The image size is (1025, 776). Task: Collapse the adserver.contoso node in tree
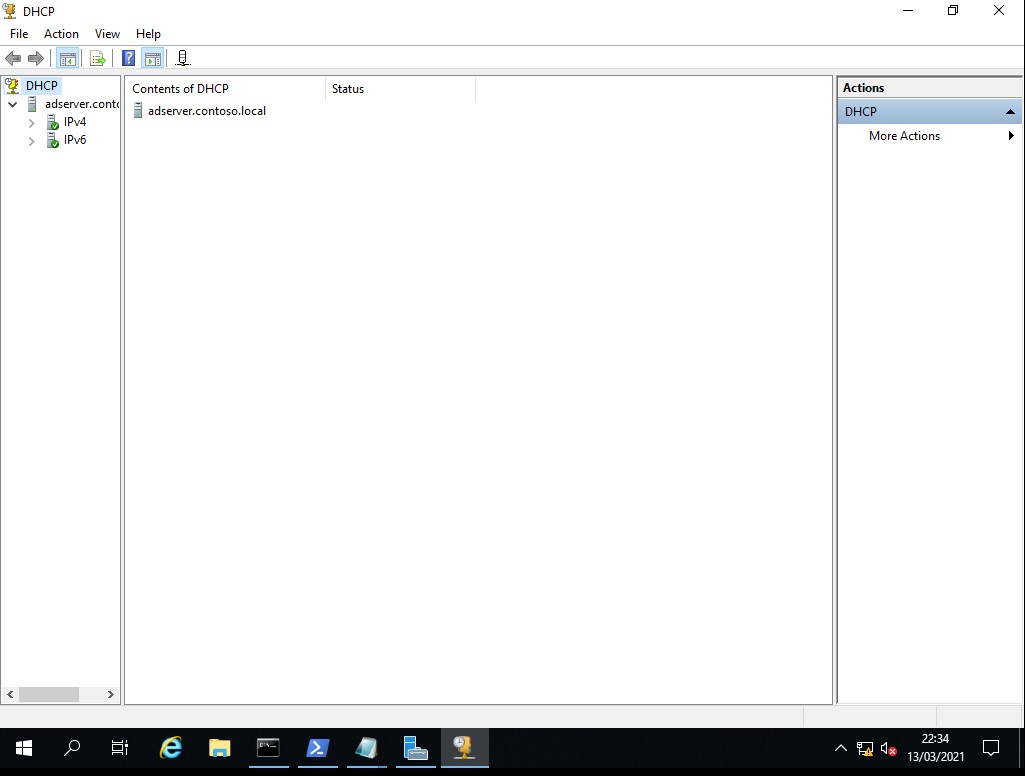click(13, 104)
